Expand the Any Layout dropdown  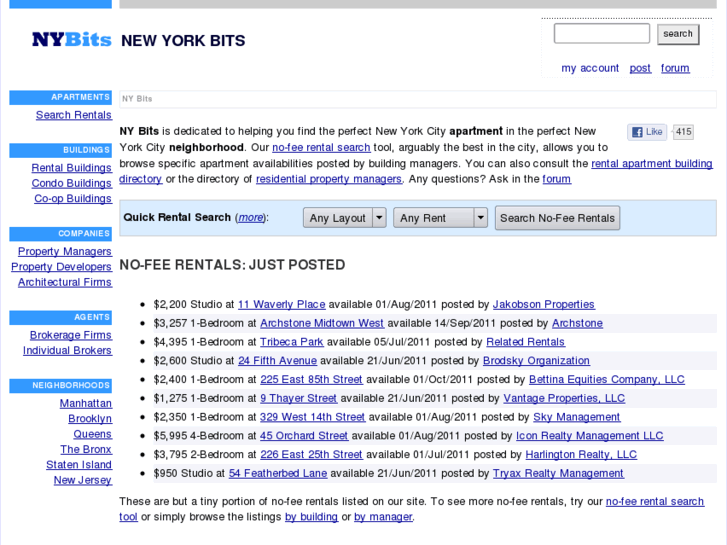(344, 218)
